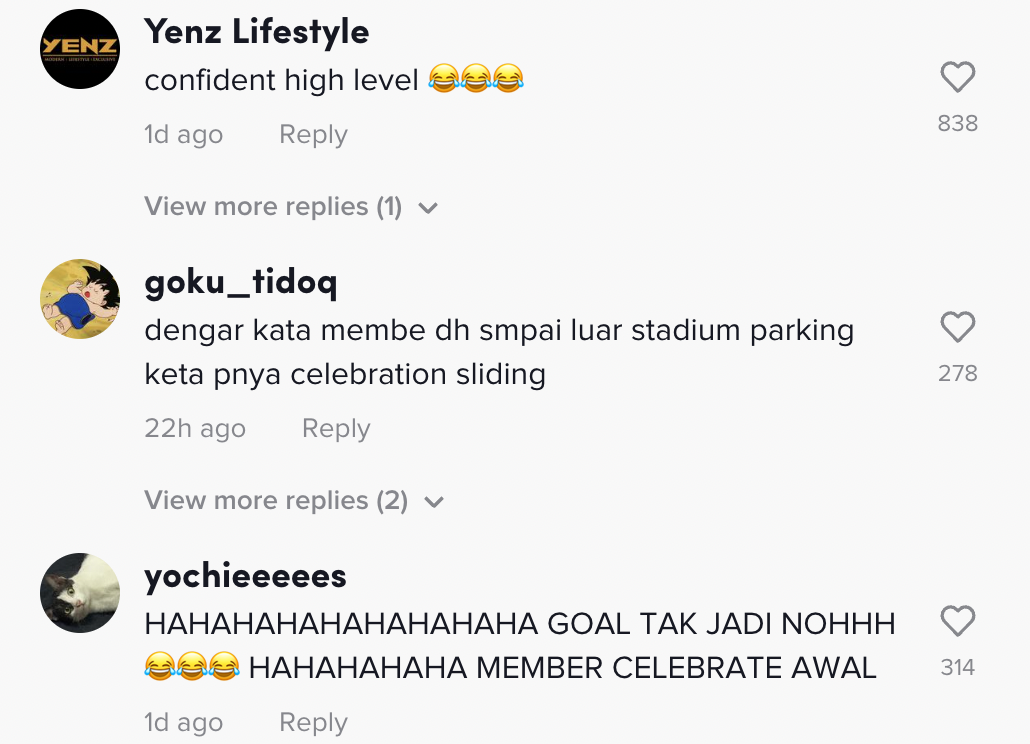The image size is (1030, 744).
Task: Open the Yenz Lifestyle username link
Action: (x=257, y=32)
